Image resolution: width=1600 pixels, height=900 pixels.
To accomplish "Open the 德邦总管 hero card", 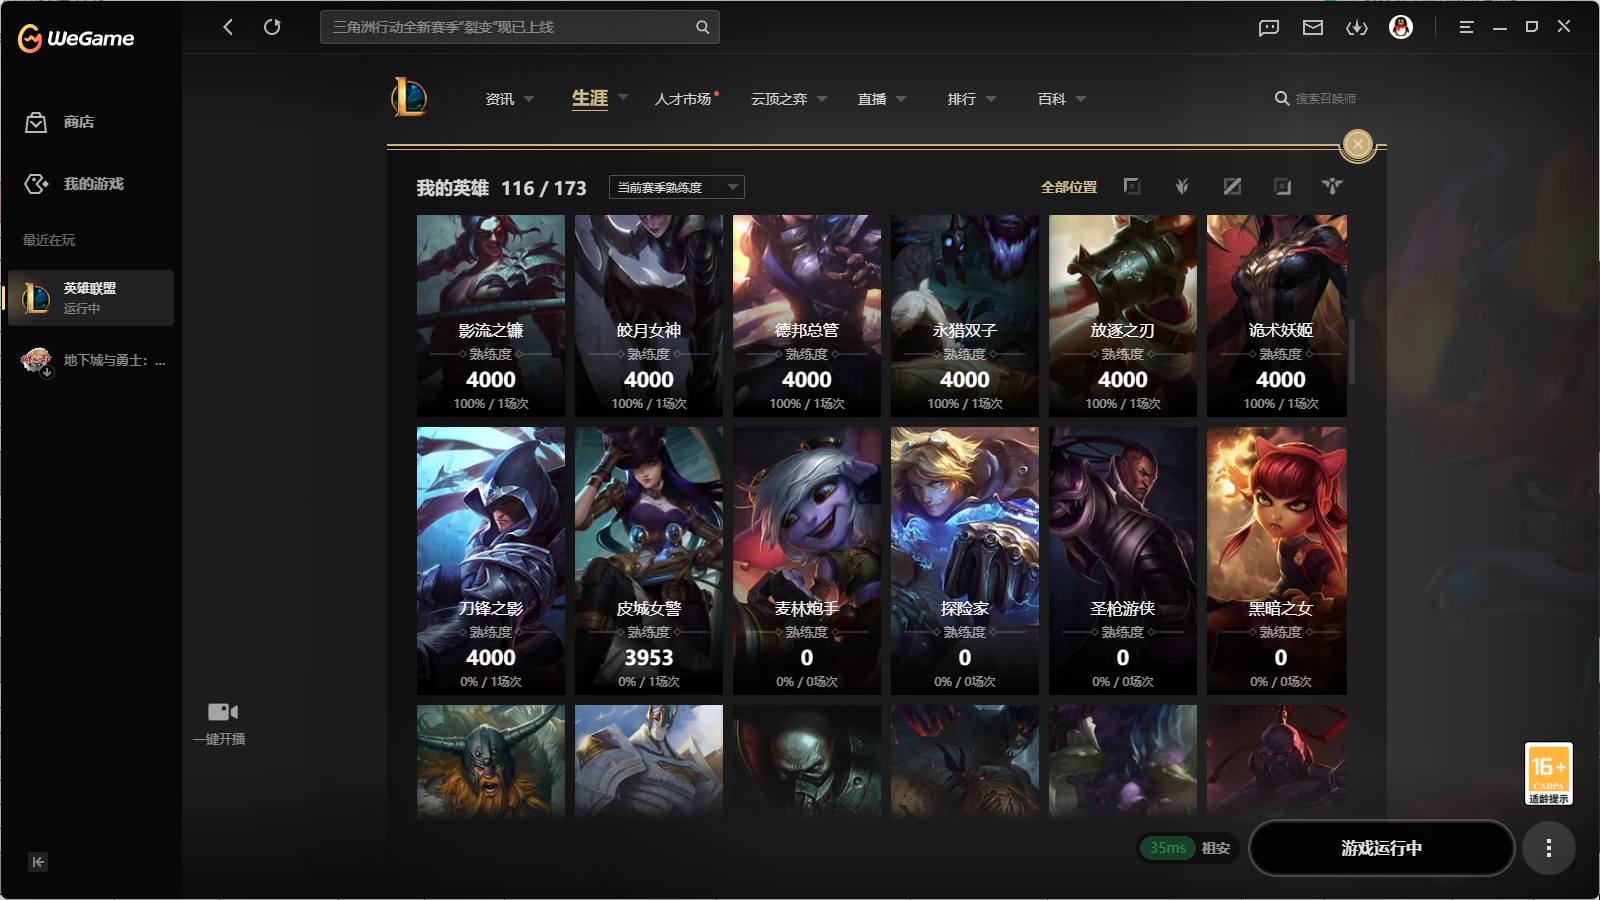I will (807, 316).
